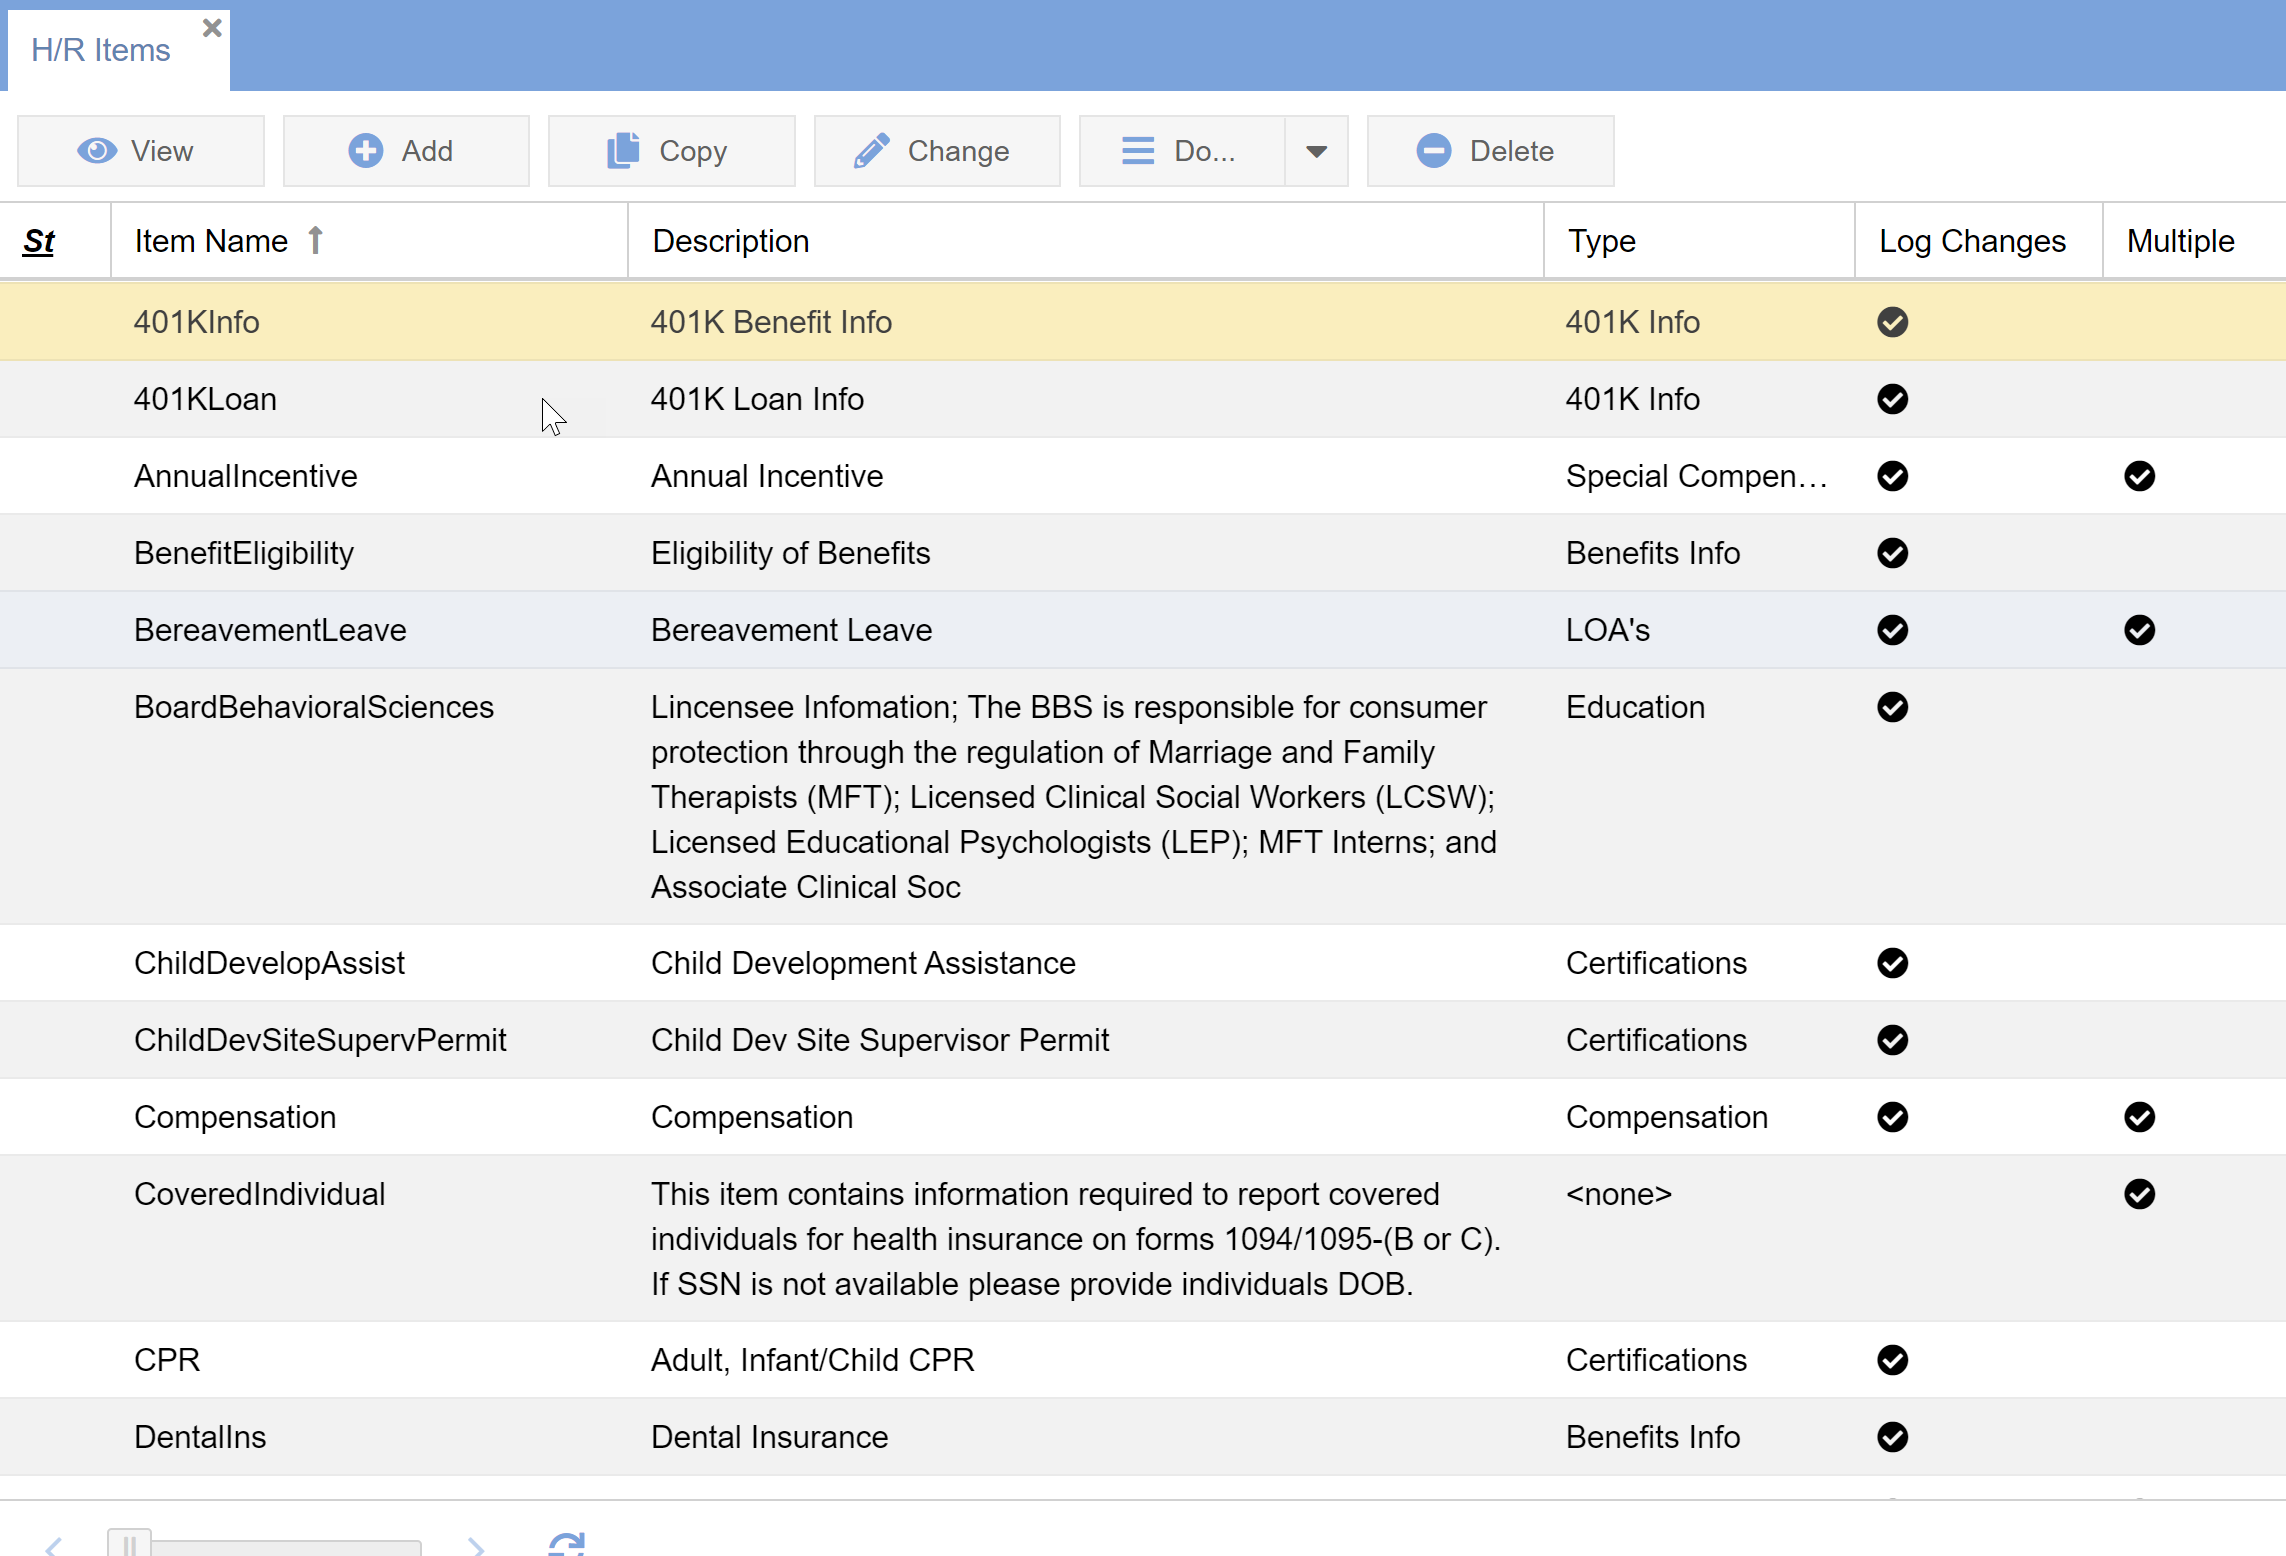The width and height of the screenshot is (2286, 1556).
Task: Open the Do... dropdown arrow
Action: coord(1316,151)
